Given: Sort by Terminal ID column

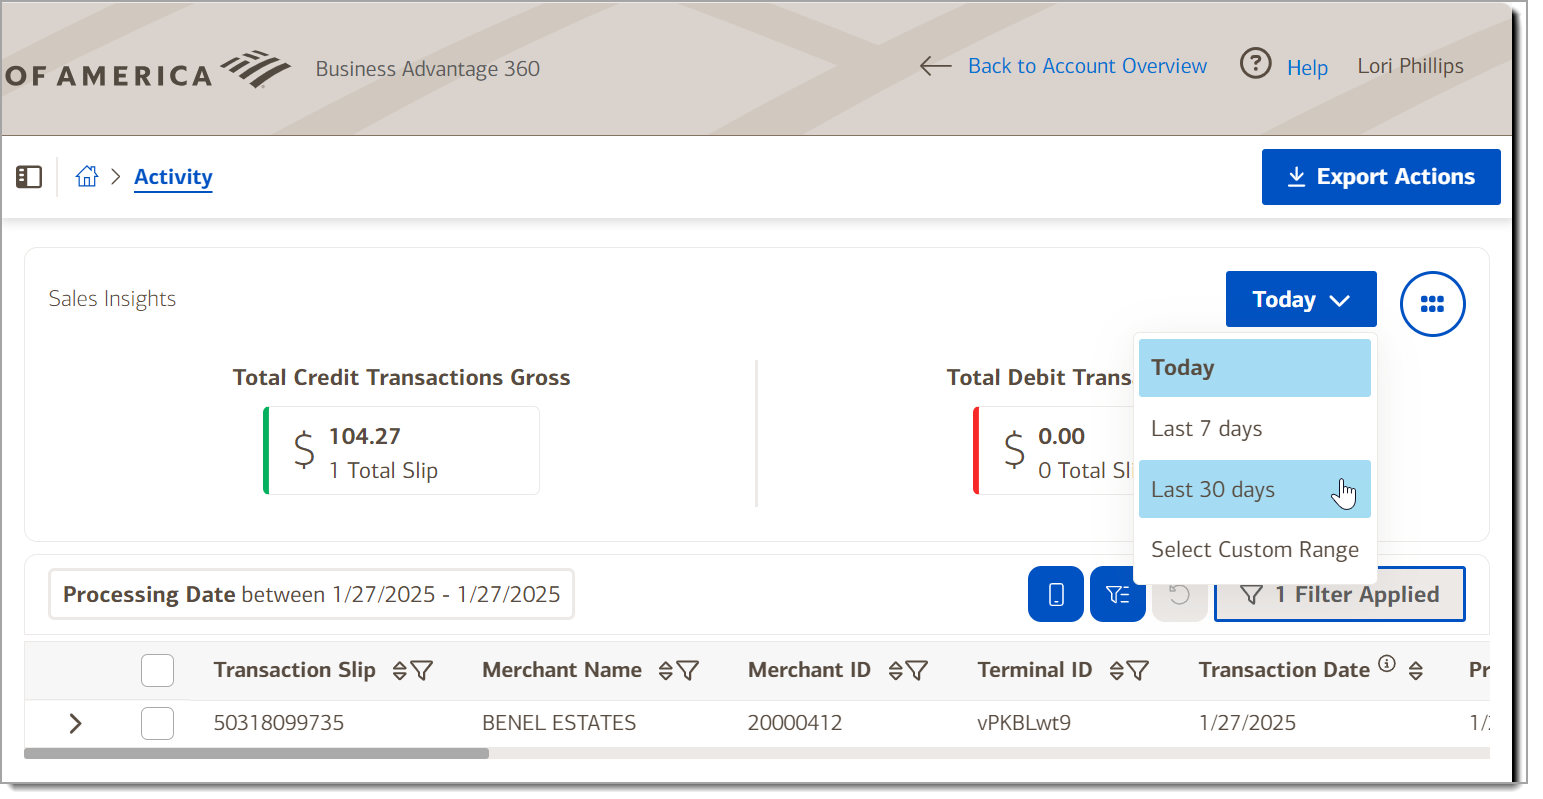Looking at the screenshot, I should point(1117,671).
